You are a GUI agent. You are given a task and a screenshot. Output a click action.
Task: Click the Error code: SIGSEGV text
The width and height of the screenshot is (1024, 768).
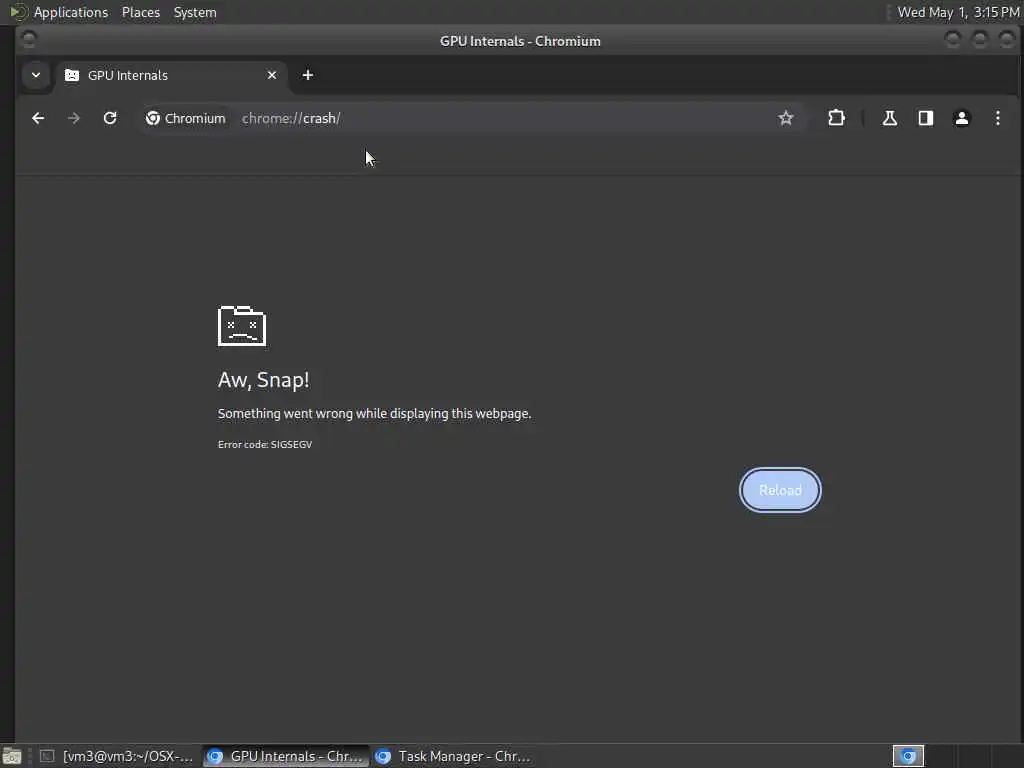tap(264, 445)
